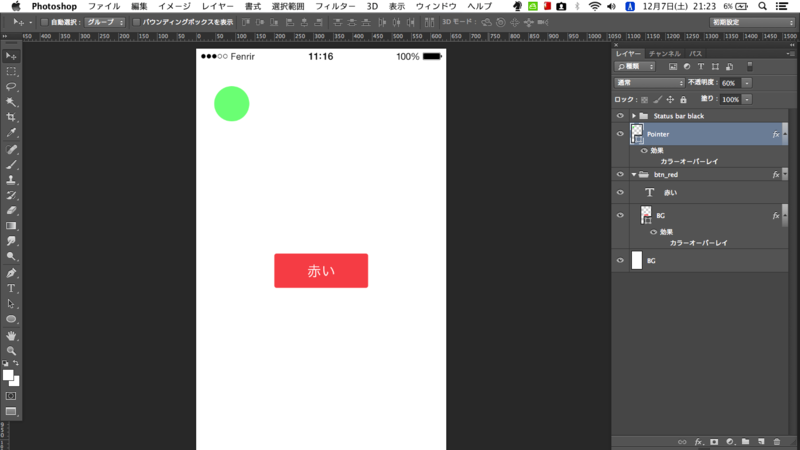Select the Eraser tool
The width and height of the screenshot is (800, 450).
[11, 210]
